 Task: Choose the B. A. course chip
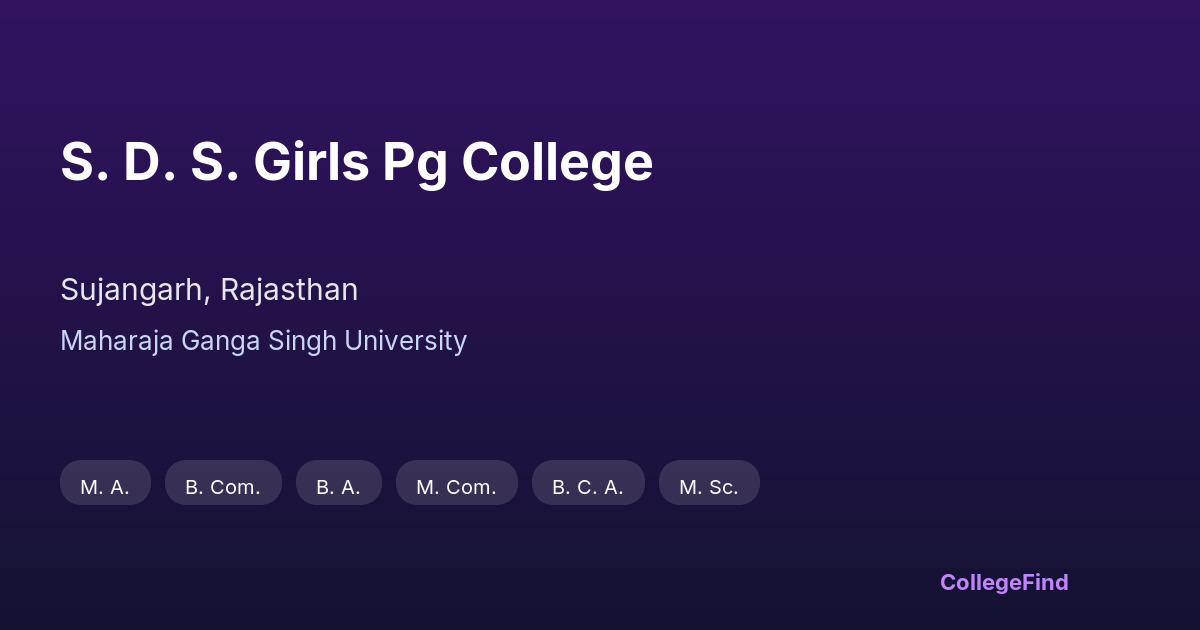[339, 486]
